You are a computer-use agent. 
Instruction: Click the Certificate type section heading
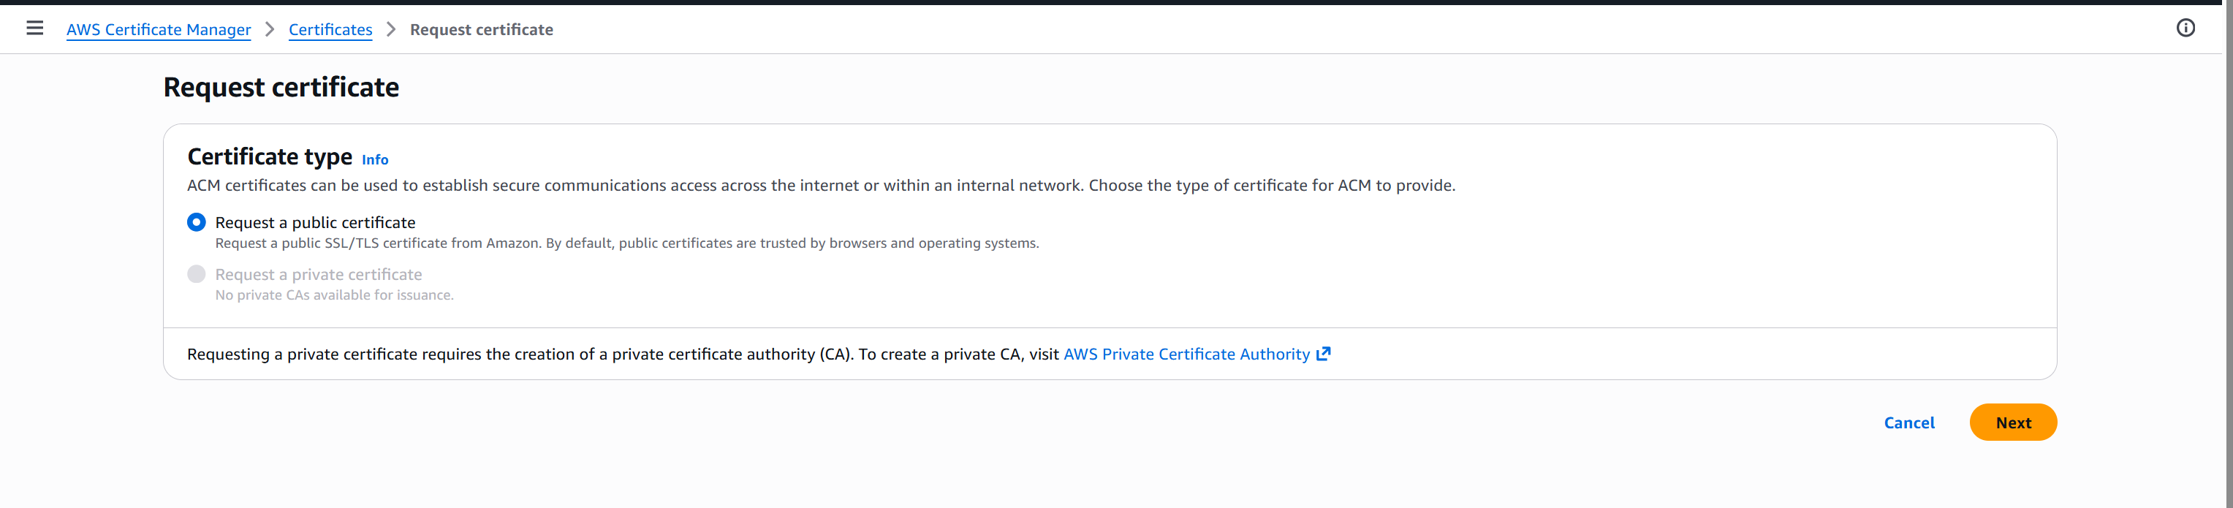pos(270,156)
